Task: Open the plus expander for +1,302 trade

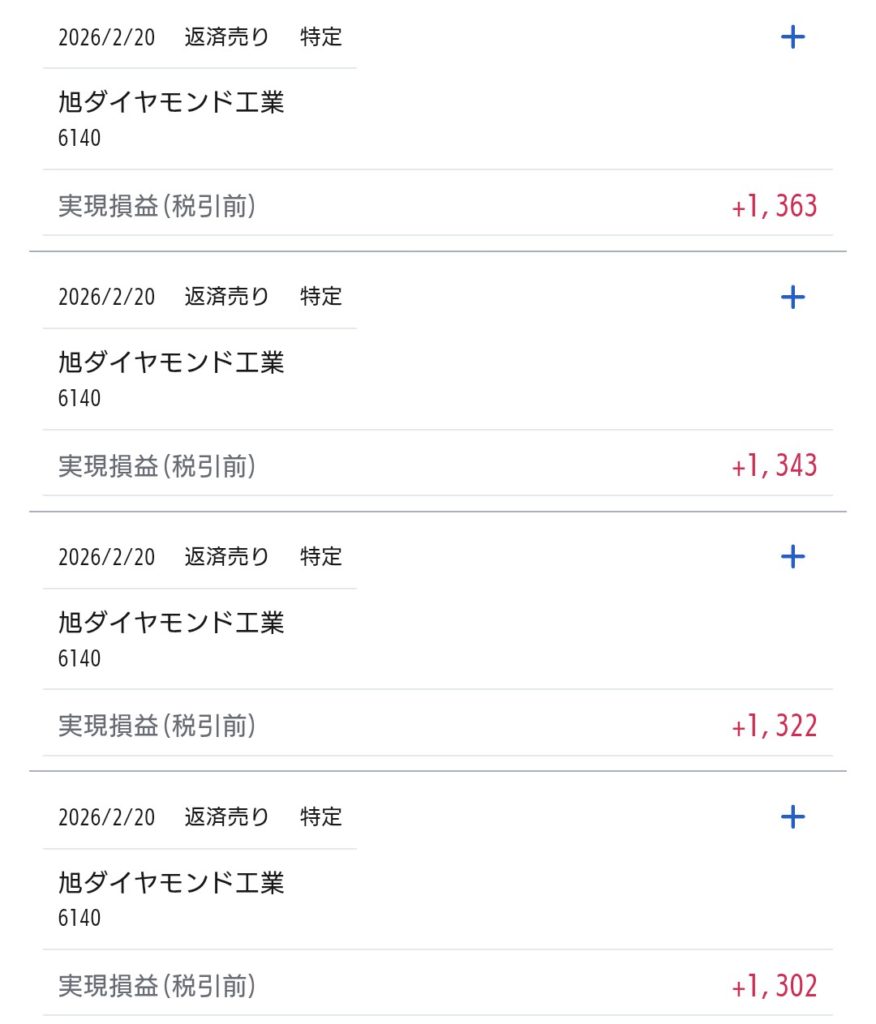Action: (792, 817)
